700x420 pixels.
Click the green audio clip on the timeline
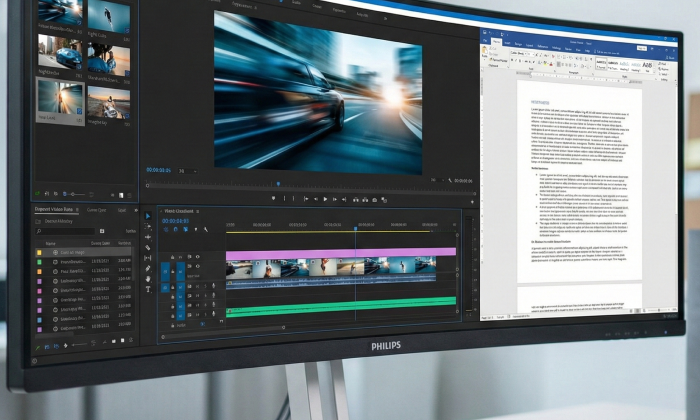tap(341, 306)
